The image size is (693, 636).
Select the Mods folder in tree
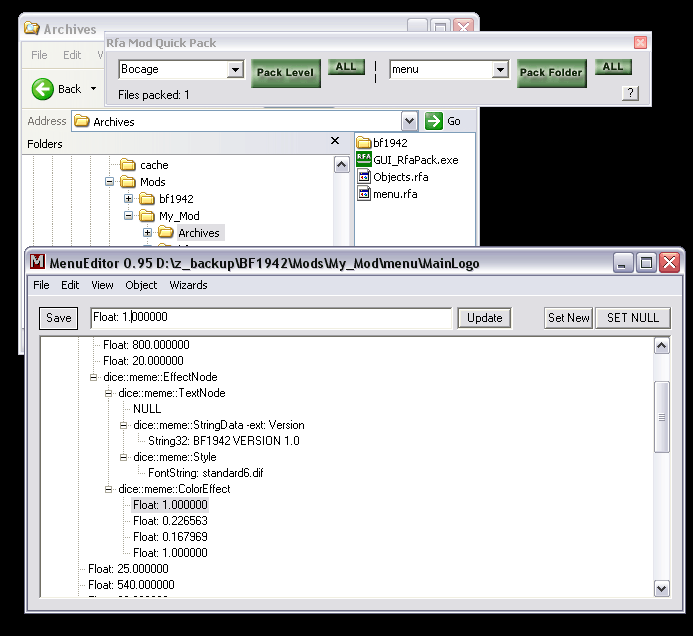tap(143, 182)
